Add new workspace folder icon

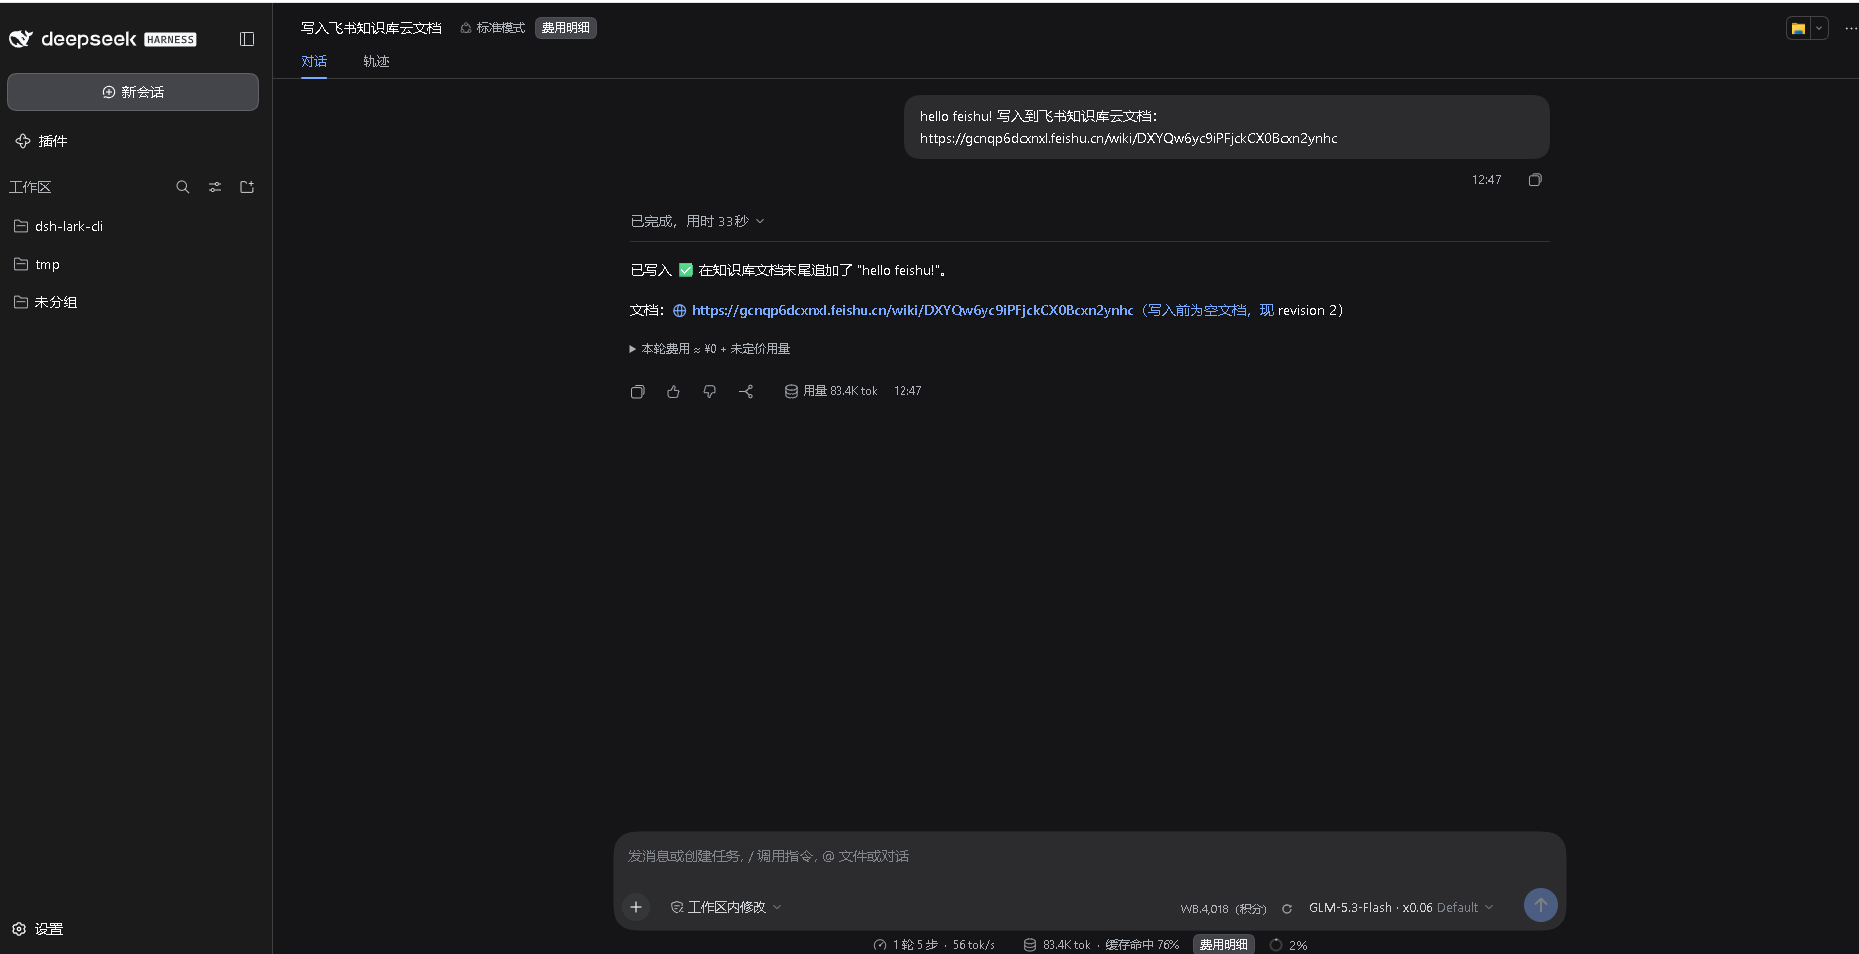(x=247, y=187)
